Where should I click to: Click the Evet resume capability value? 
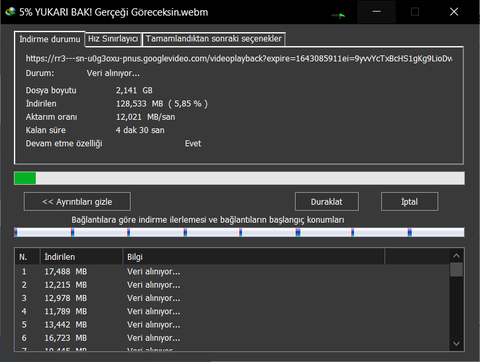click(x=193, y=143)
